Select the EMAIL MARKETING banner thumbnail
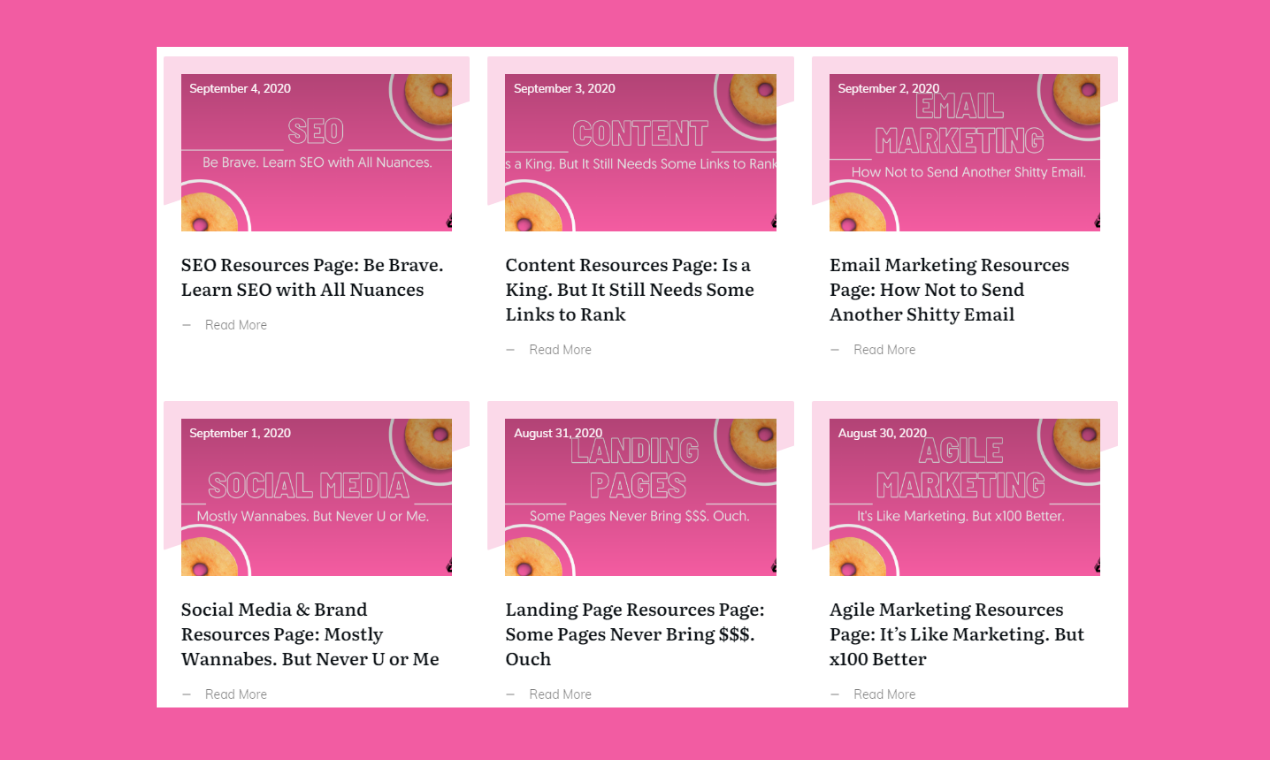 click(964, 150)
